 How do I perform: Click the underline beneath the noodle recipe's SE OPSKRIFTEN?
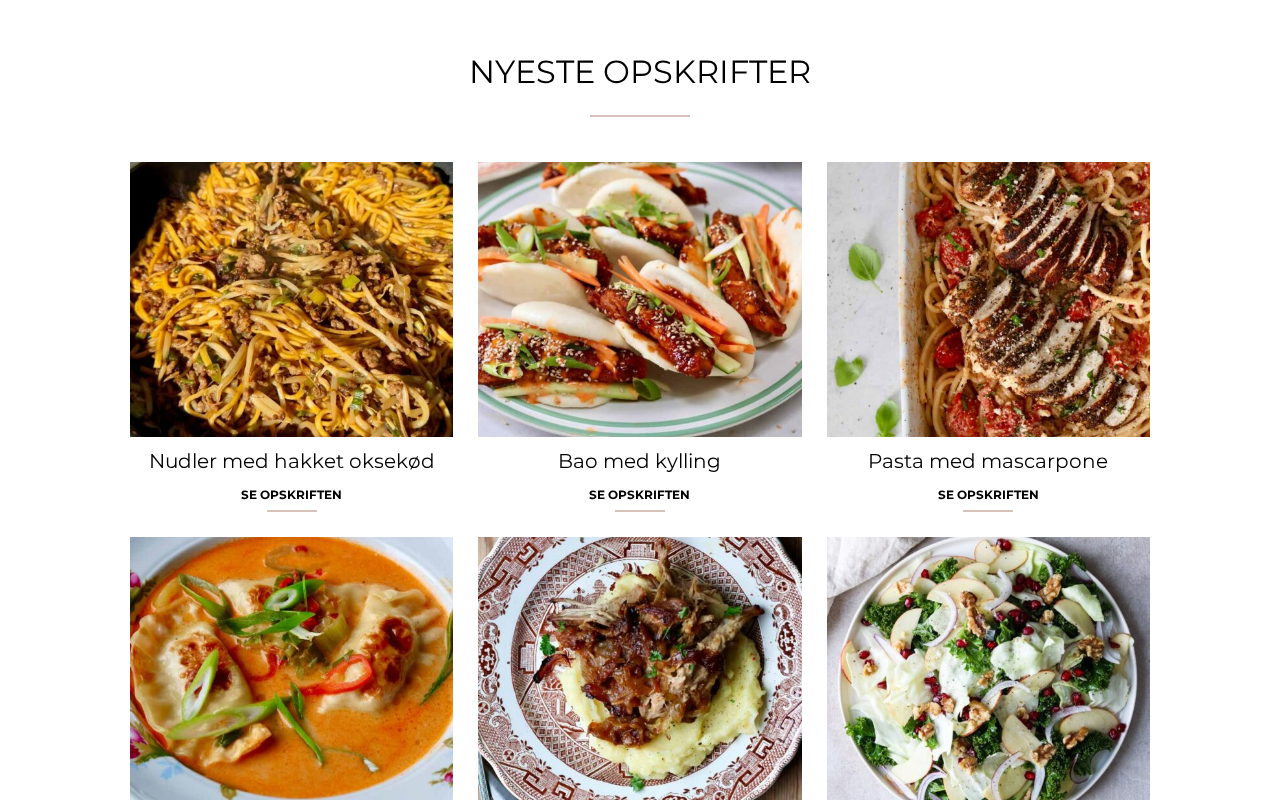(x=291, y=511)
